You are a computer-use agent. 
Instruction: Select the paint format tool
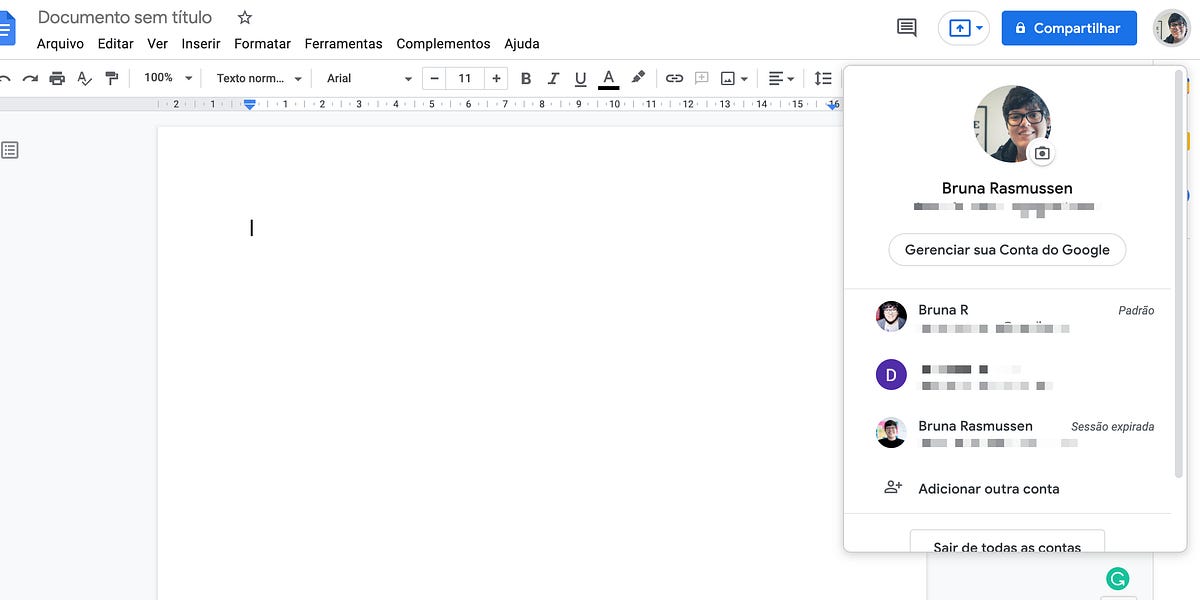[x=113, y=77]
